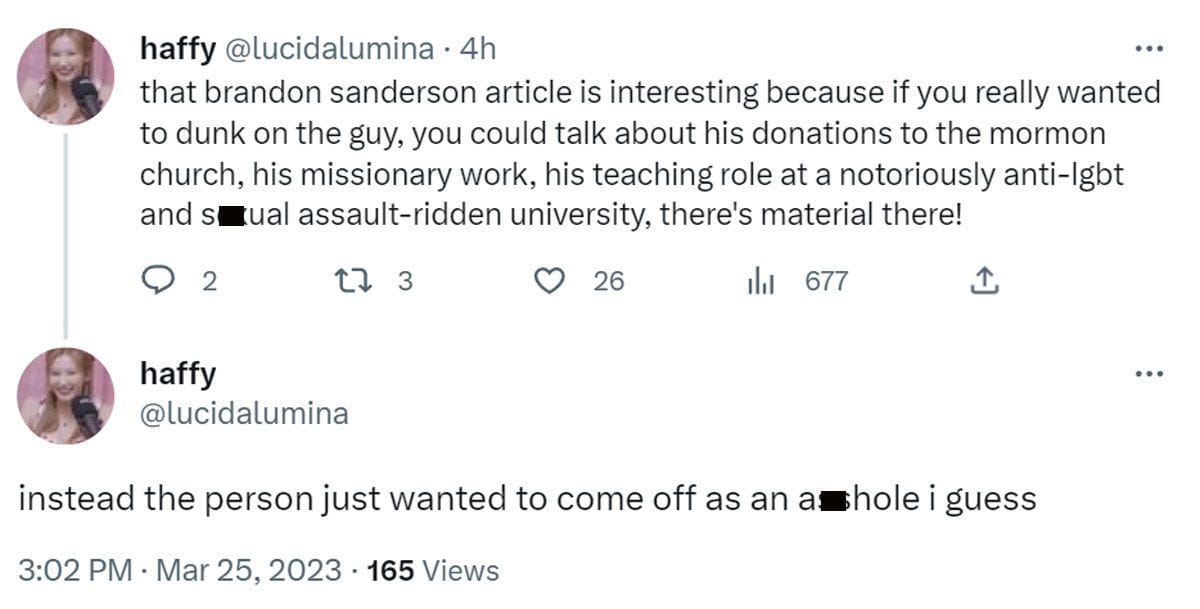Click the 3:02 PM · Mar 25, 2023 timestamp
The height and width of the screenshot is (609, 1200).
[x=183, y=570]
